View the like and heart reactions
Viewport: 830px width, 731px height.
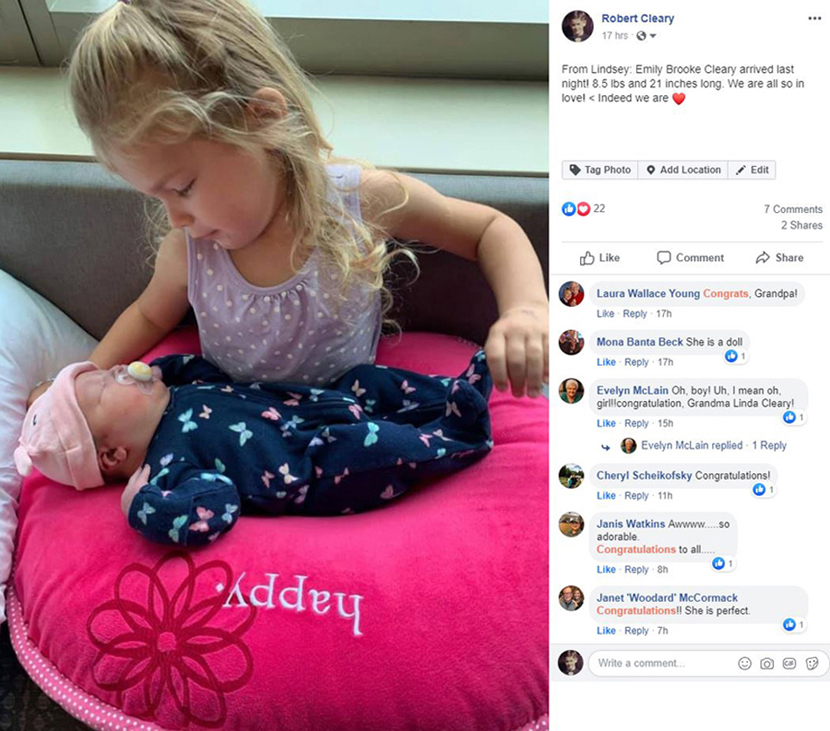pyautogui.click(x=583, y=209)
